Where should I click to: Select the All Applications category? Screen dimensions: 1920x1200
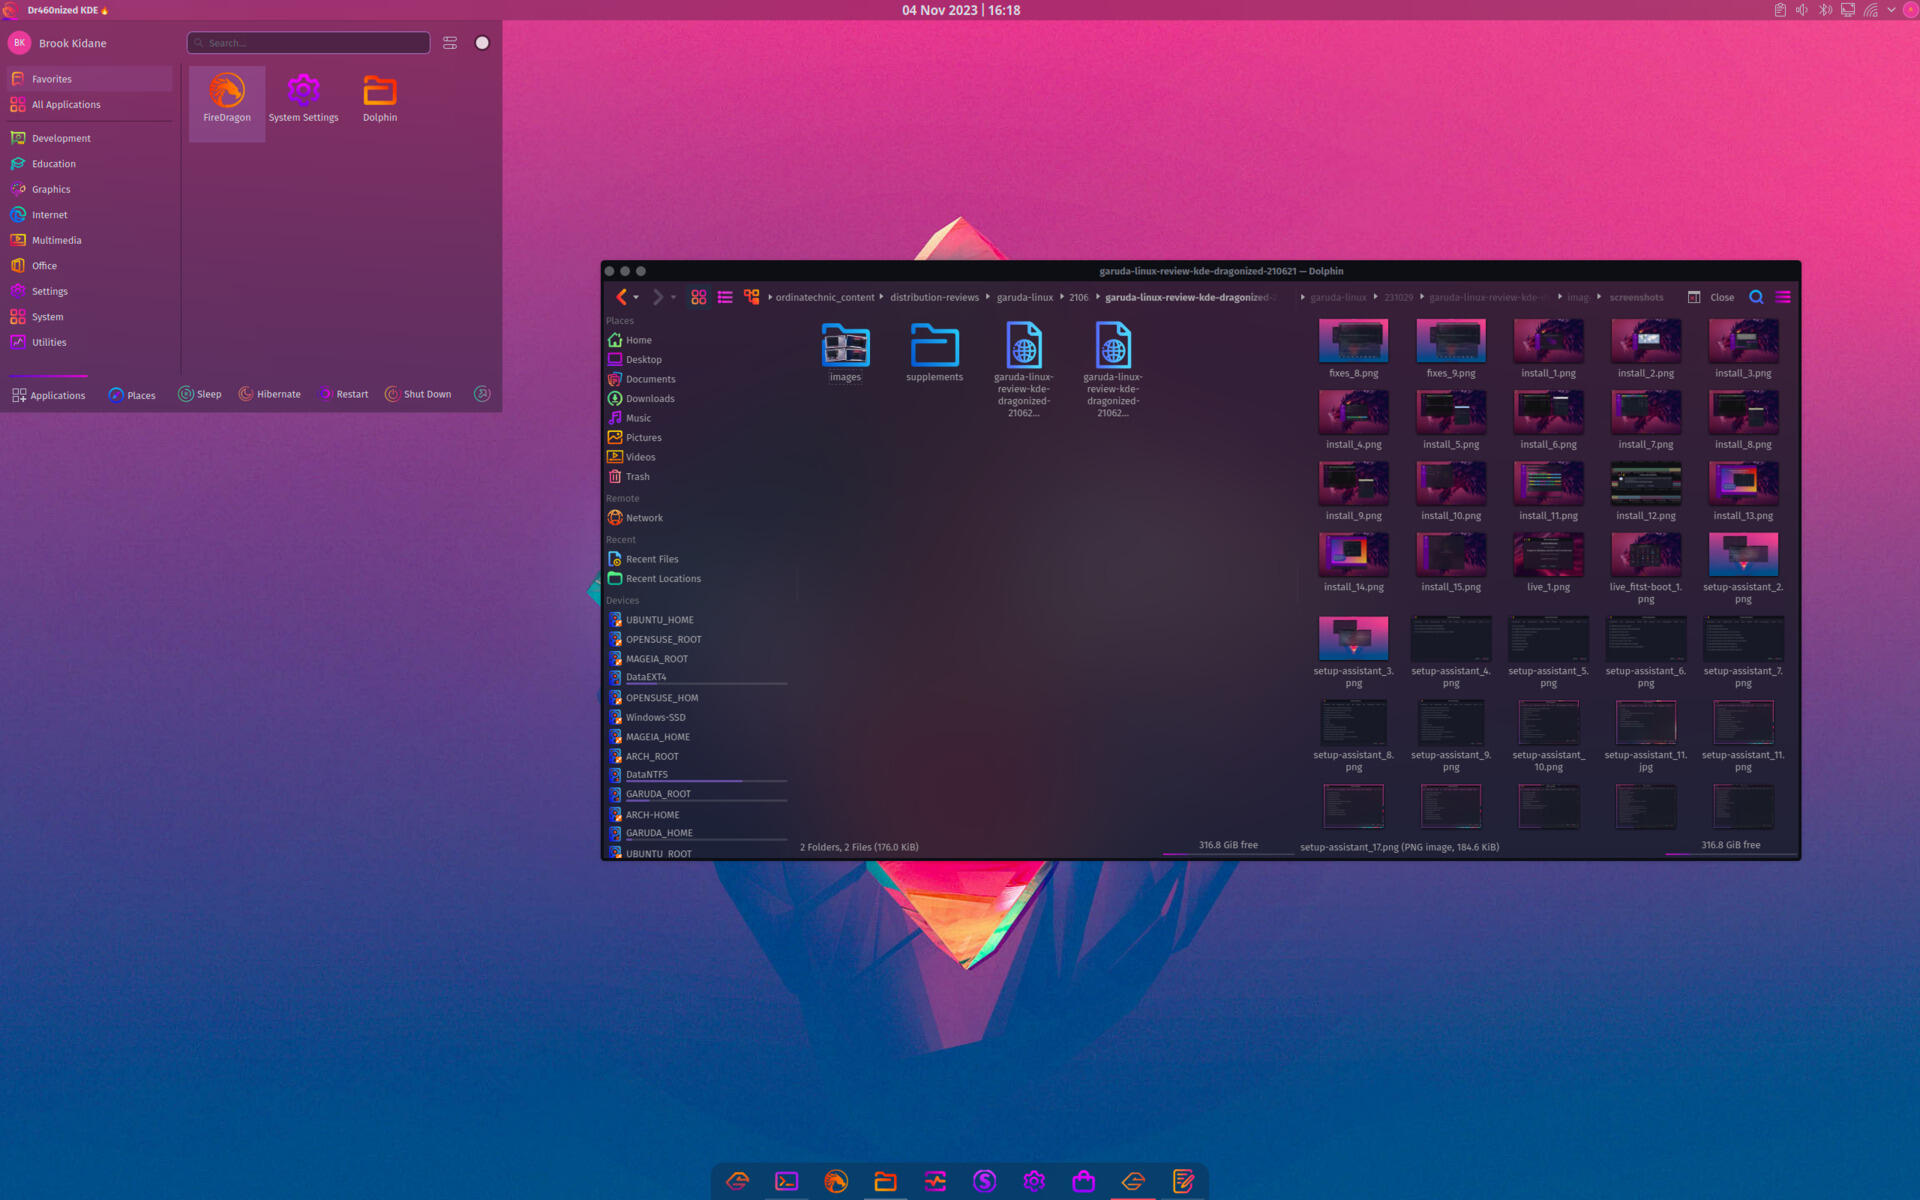90,105
